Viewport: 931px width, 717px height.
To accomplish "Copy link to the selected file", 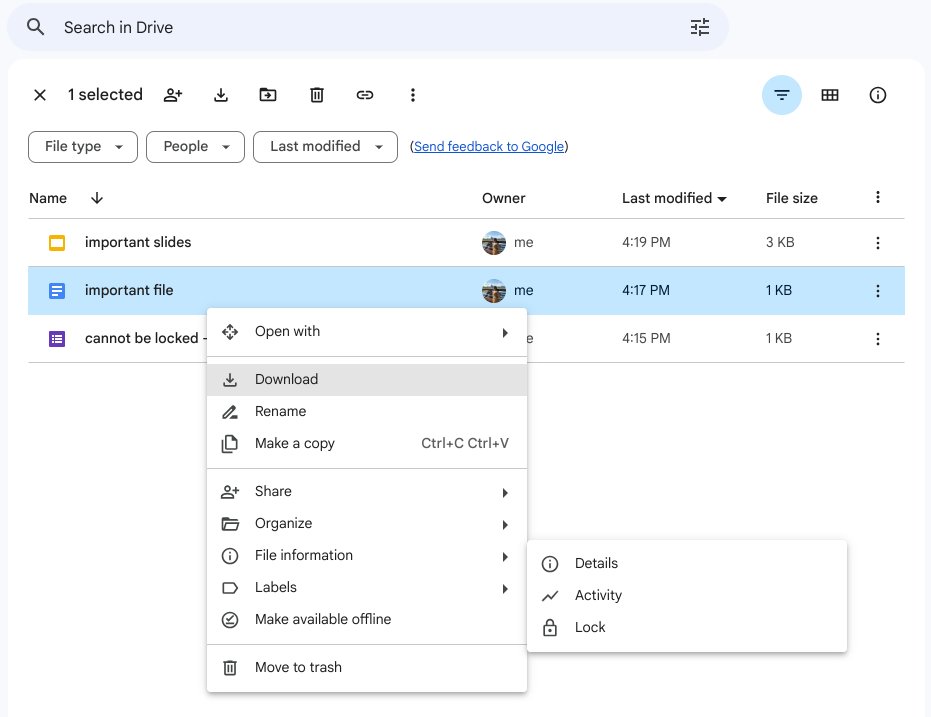I will (x=364, y=94).
